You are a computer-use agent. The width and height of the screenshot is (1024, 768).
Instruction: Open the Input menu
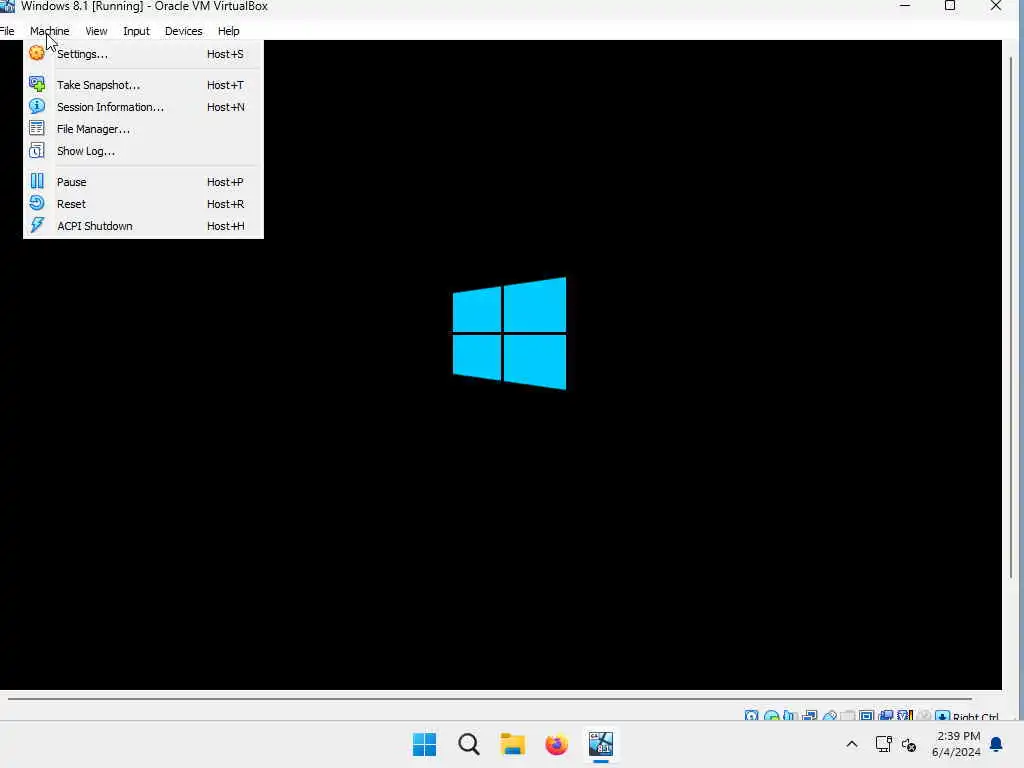point(136,31)
